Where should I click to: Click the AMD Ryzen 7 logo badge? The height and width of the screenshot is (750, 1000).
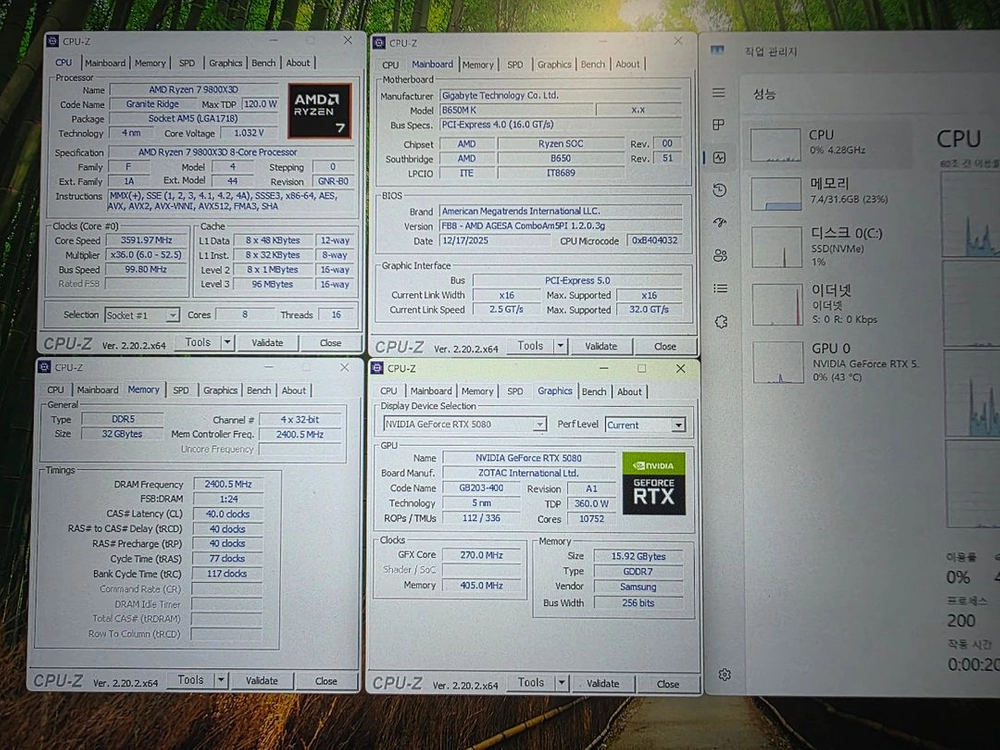[x=320, y=111]
